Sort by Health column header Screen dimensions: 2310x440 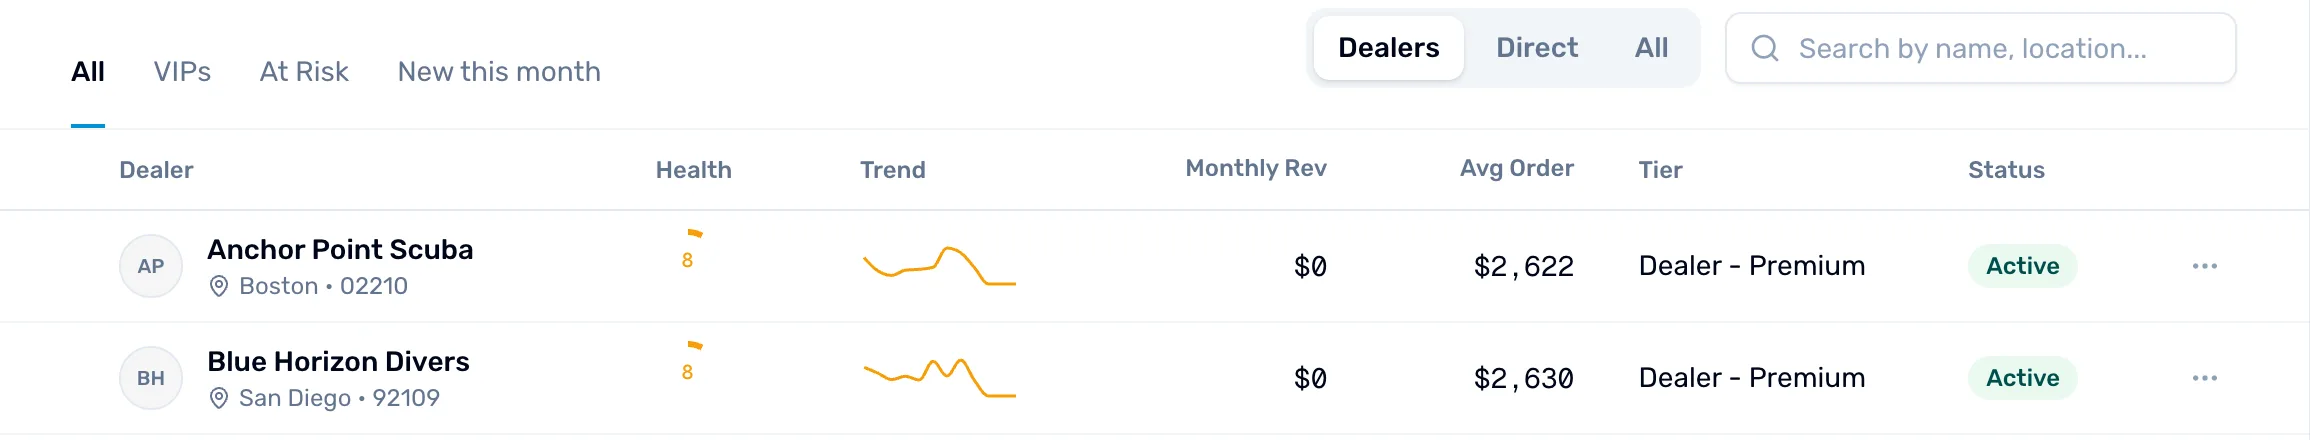coord(693,170)
